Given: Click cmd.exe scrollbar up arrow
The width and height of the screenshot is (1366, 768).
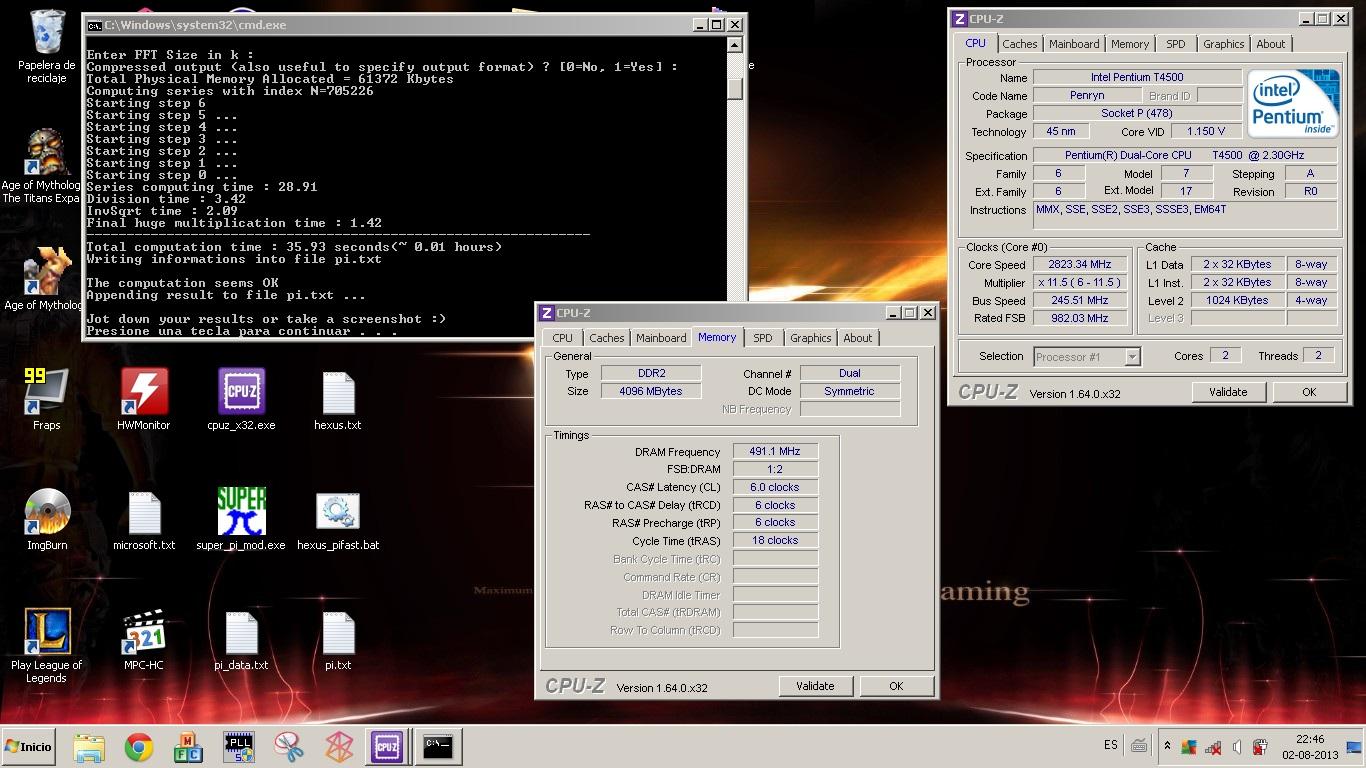Looking at the screenshot, I should (x=735, y=45).
